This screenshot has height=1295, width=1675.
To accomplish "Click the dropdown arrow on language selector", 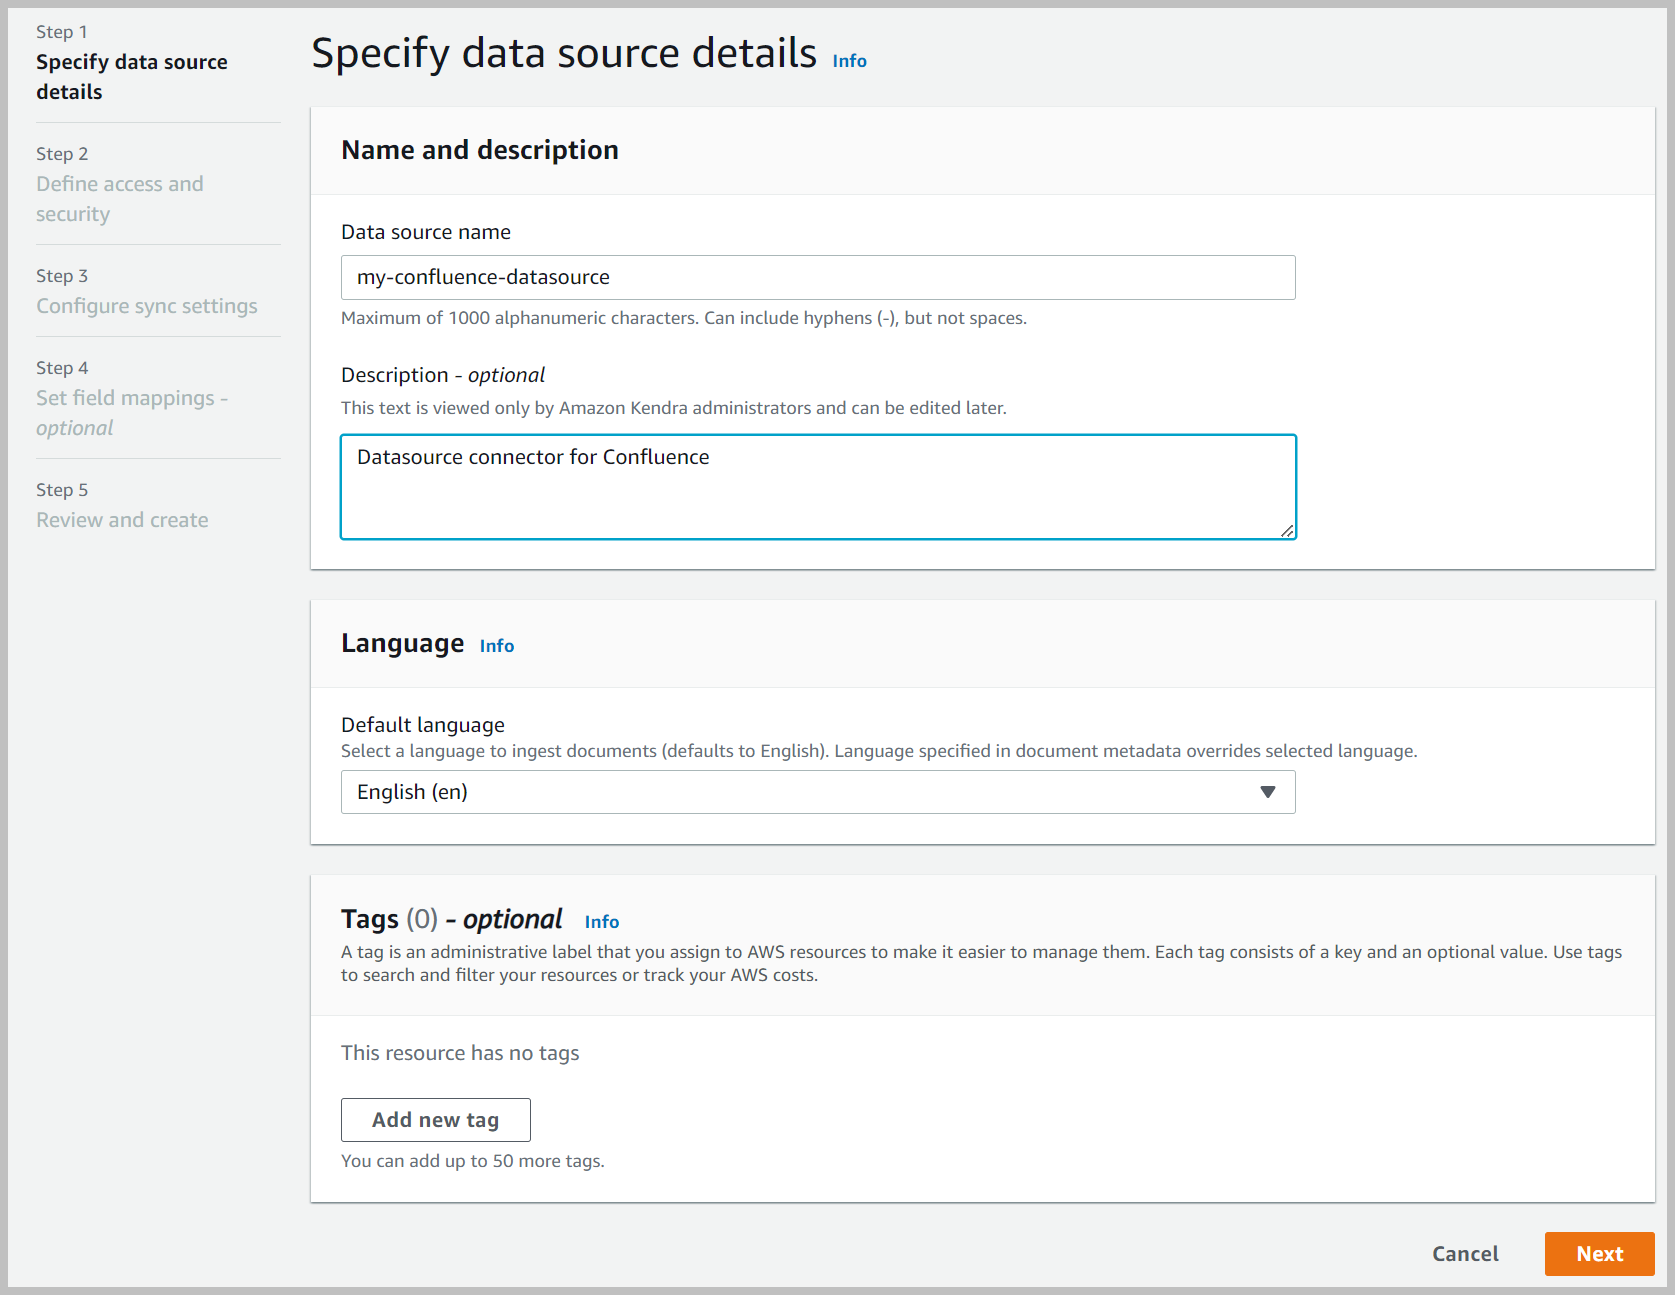I will (x=1267, y=792).
